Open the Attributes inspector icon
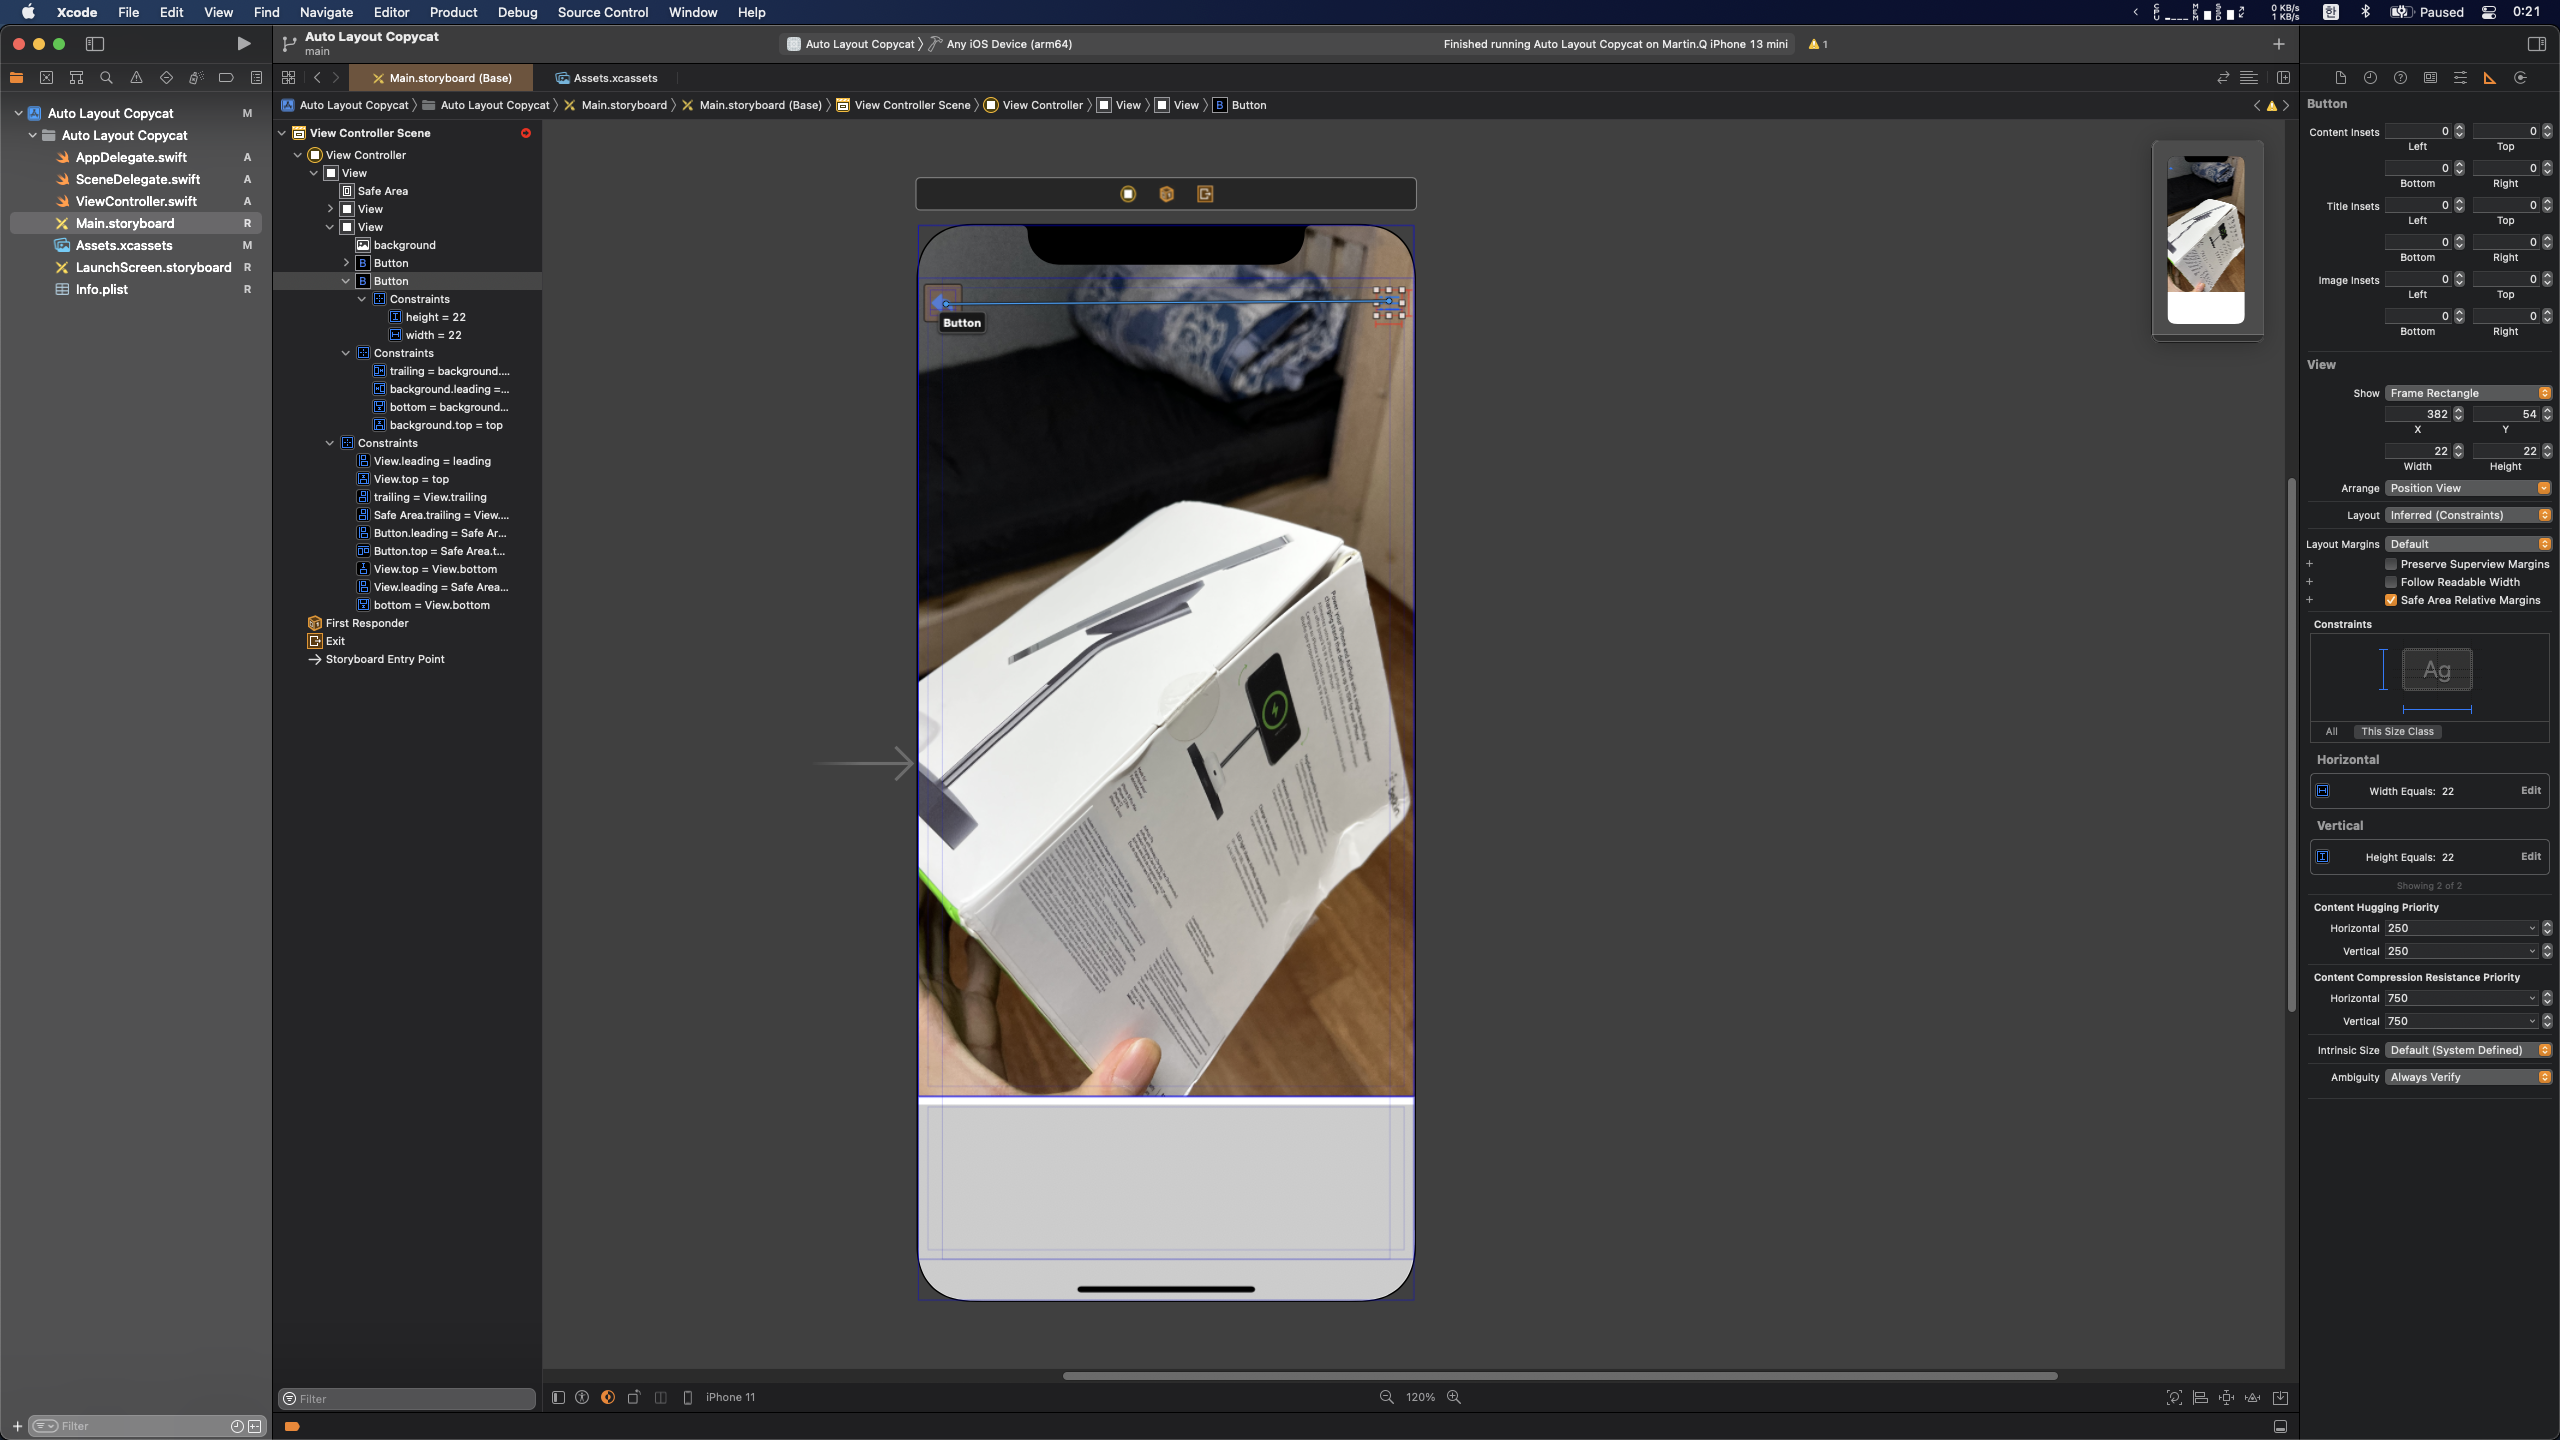Image resolution: width=2560 pixels, height=1440 pixels. (x=2460, y=78)
